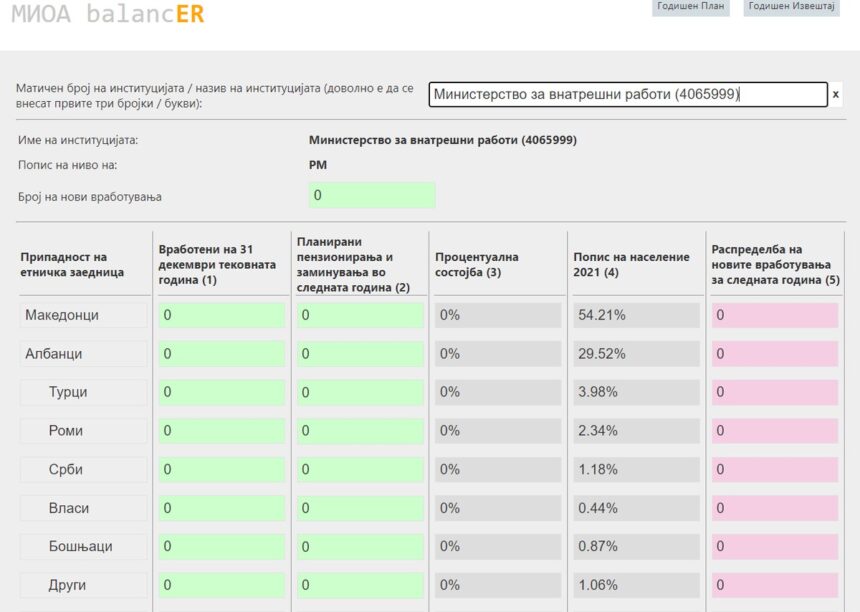Click Албанци pink new employment distribution field
This screenshot has height=612, width=860.
(x=774, y=354)
